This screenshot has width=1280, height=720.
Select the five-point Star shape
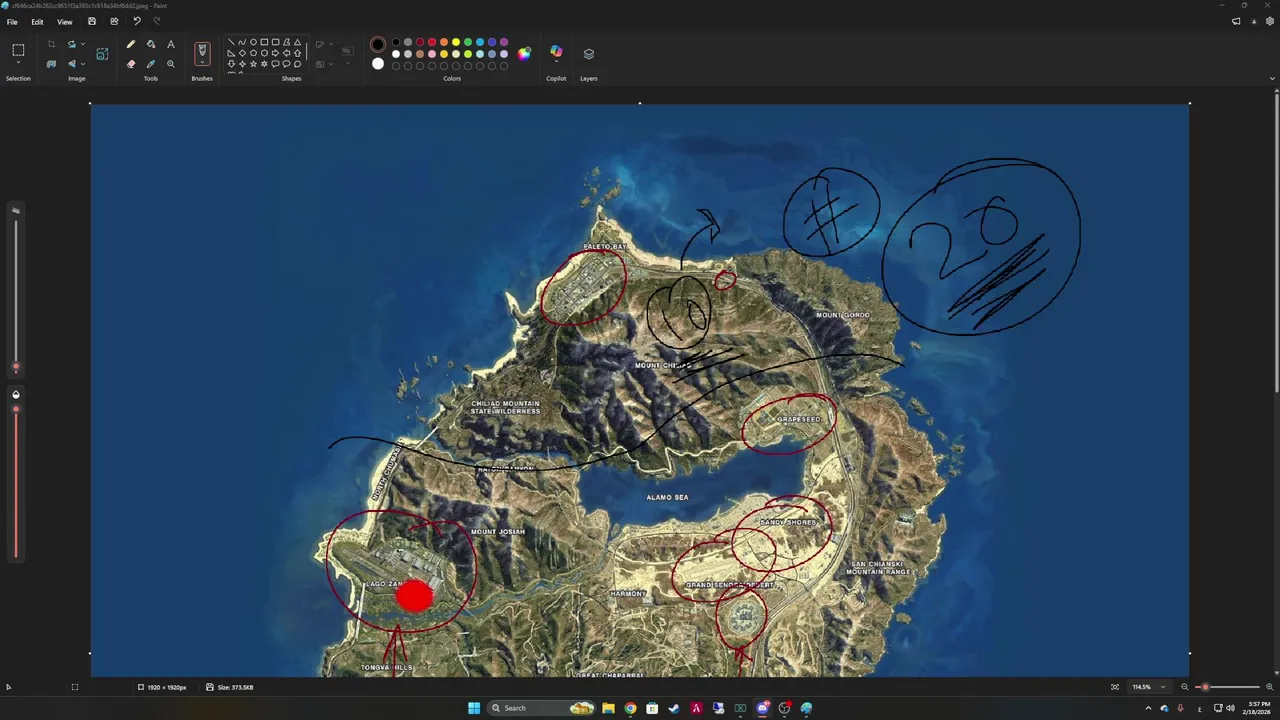pos(253,64)
